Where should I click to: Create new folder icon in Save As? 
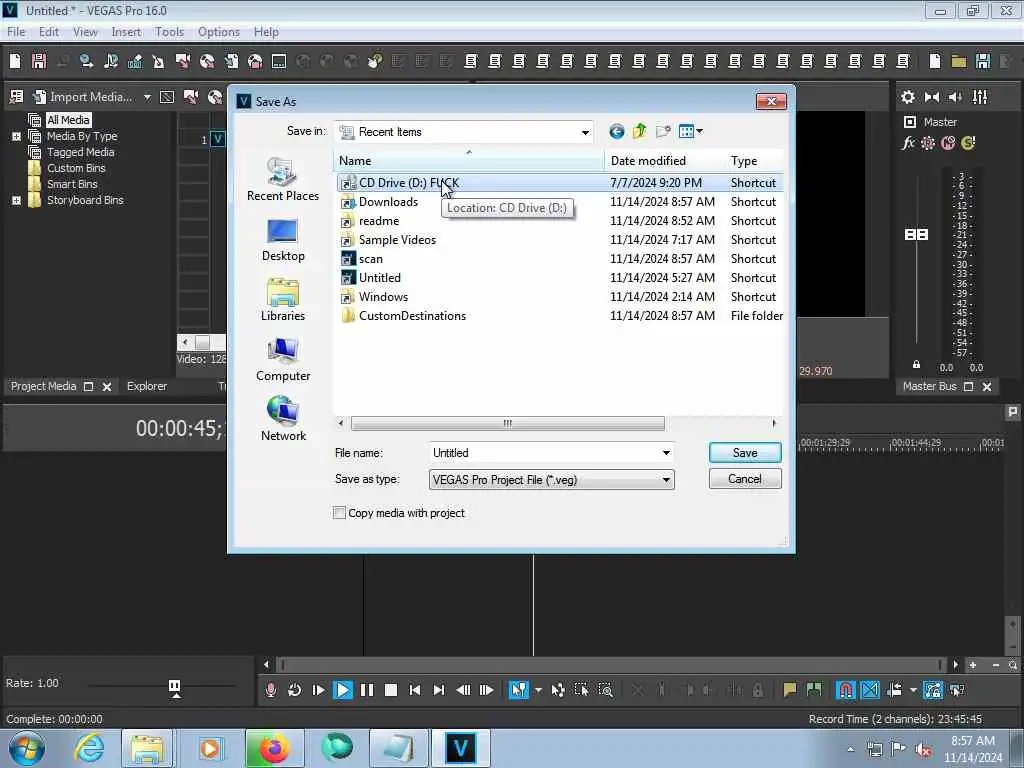663,132
